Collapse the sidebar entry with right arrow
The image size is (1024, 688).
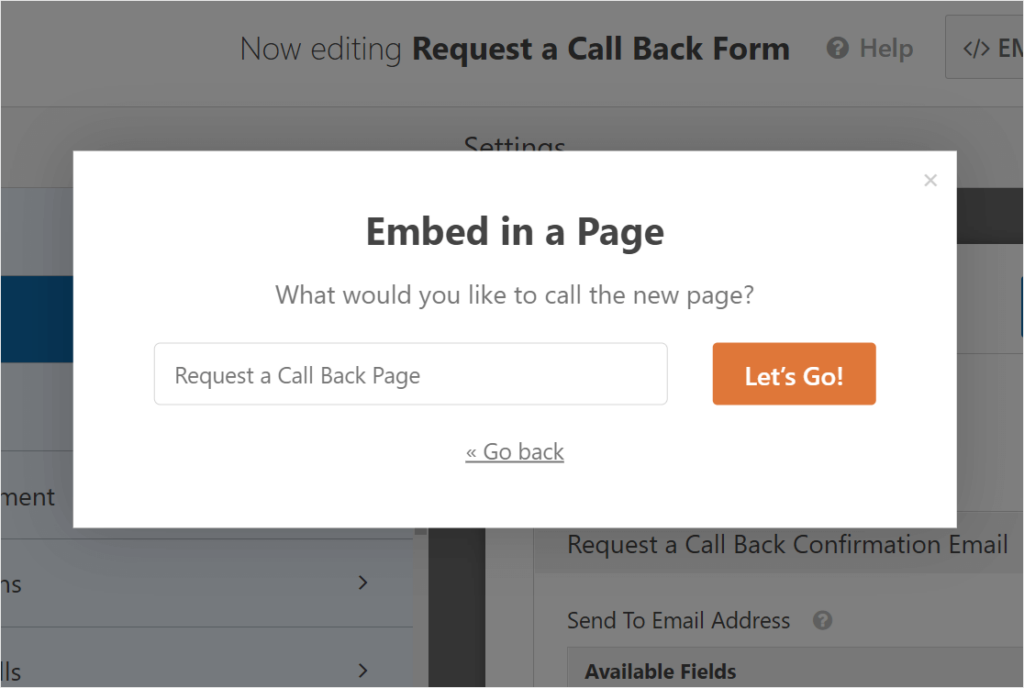click(363, 583)
